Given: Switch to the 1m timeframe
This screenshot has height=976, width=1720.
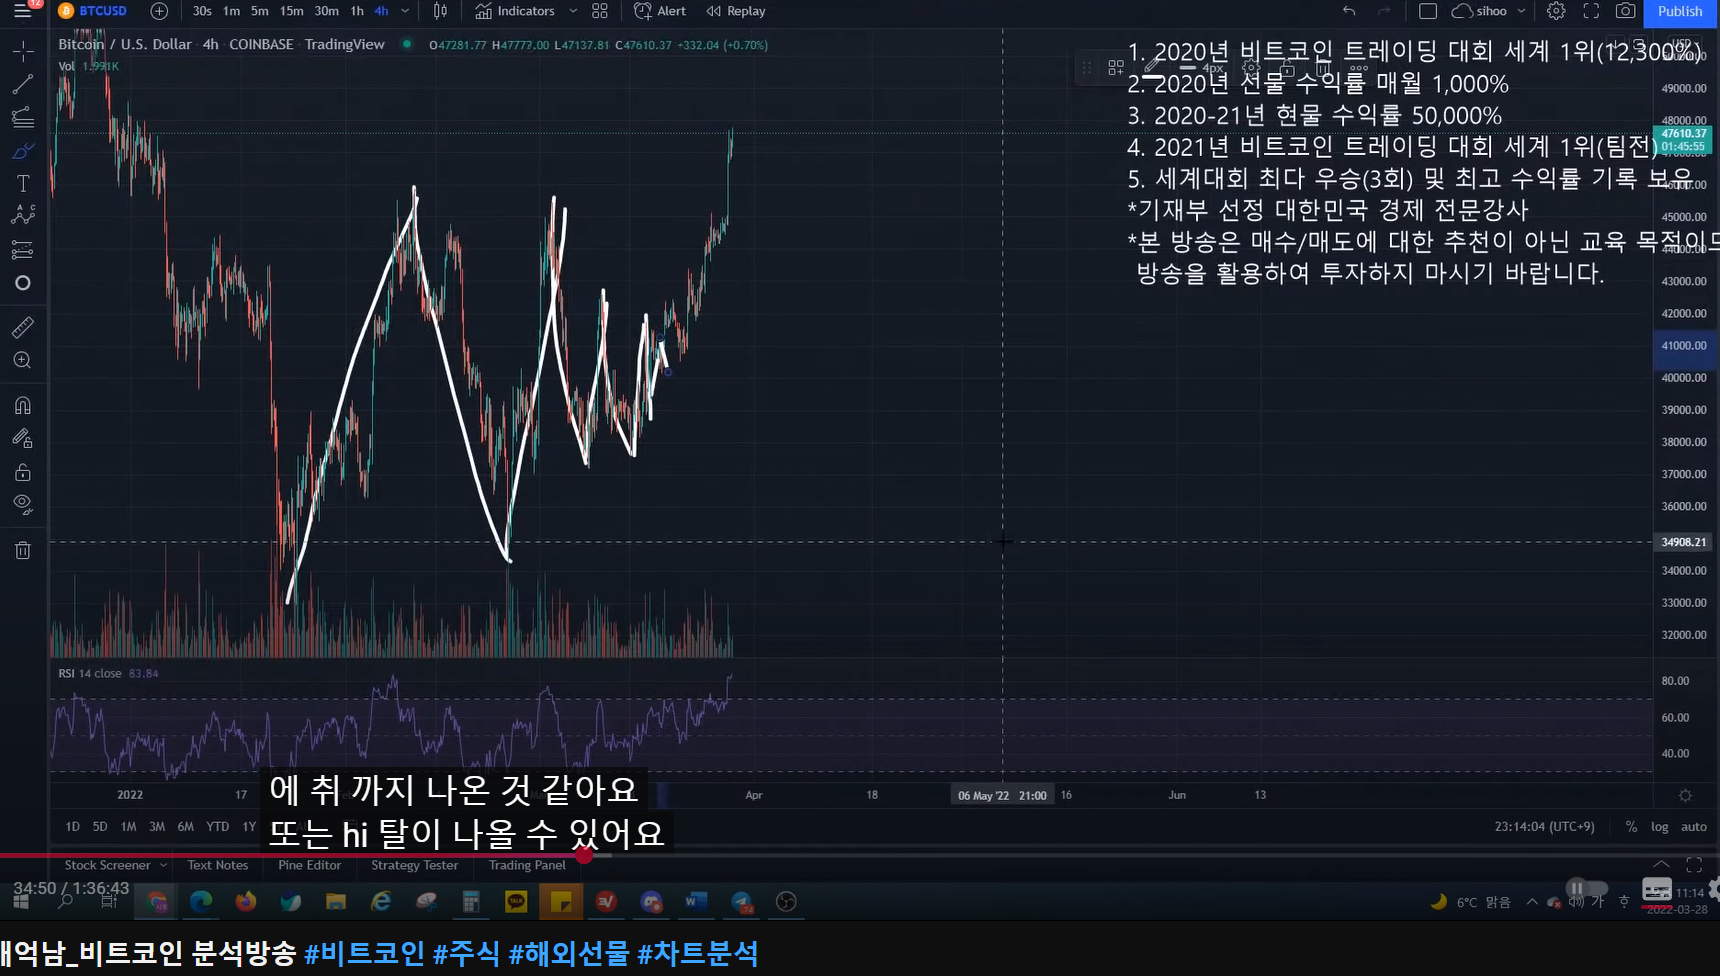Looking at the screenshot, I should pyautogui.click(x=231, y=11).
